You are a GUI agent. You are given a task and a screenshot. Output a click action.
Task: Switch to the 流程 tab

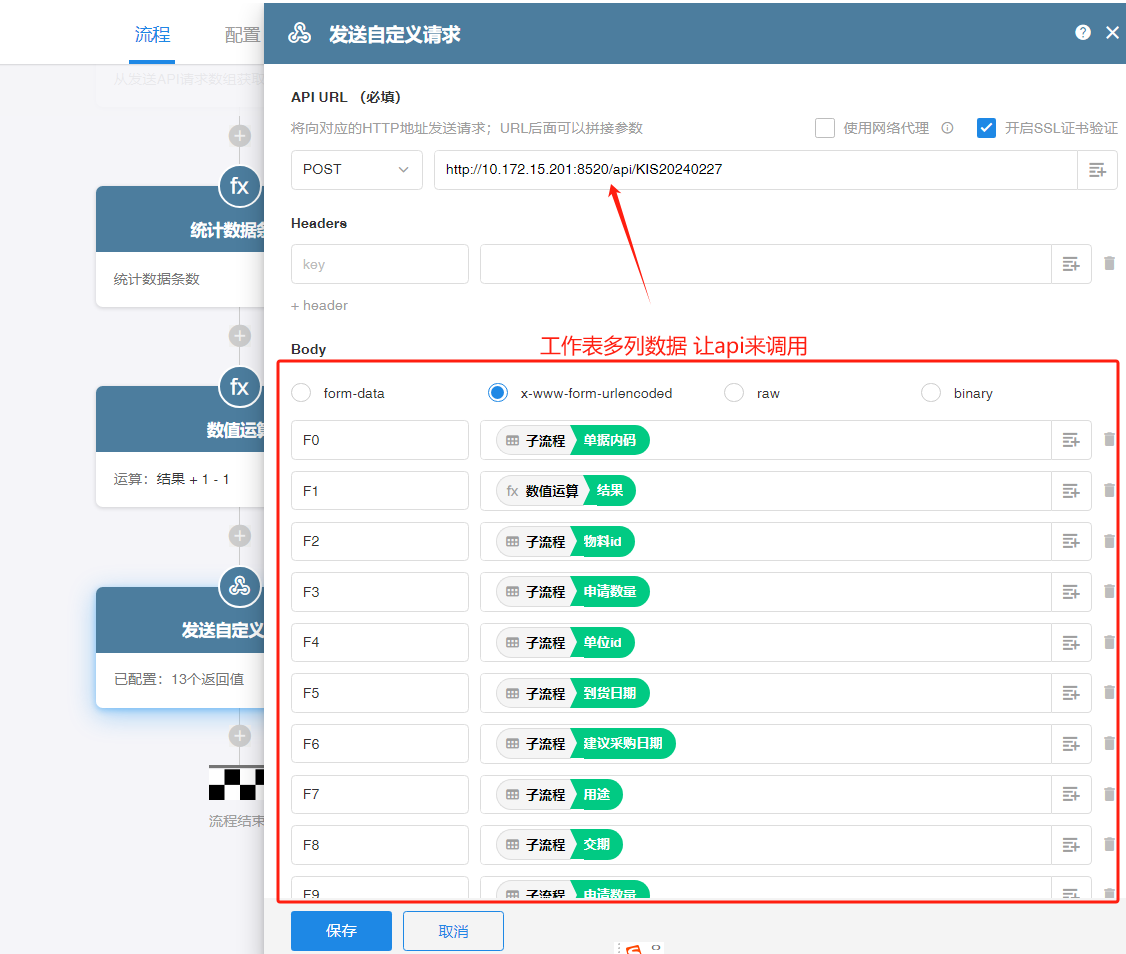point(152,34)
